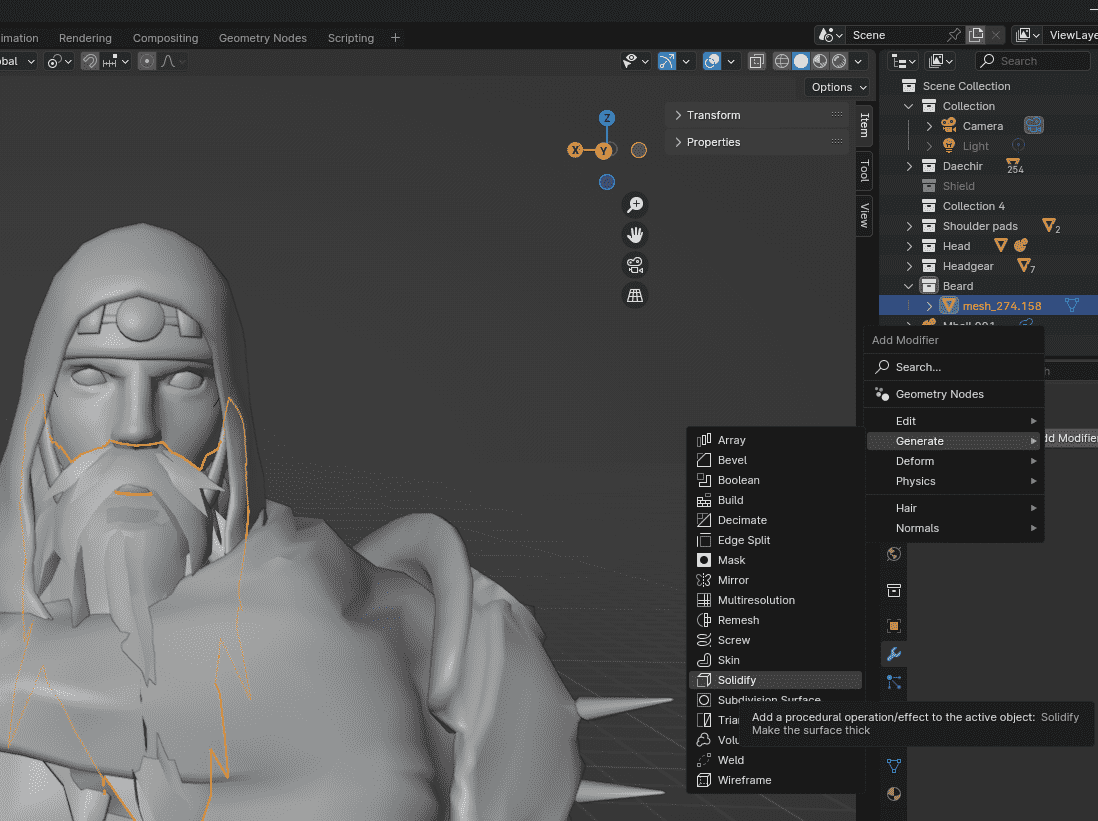This screenshot has width=1098, height=821.
Task: Add the Boolean modifier
Action: (x=775, y=480)
